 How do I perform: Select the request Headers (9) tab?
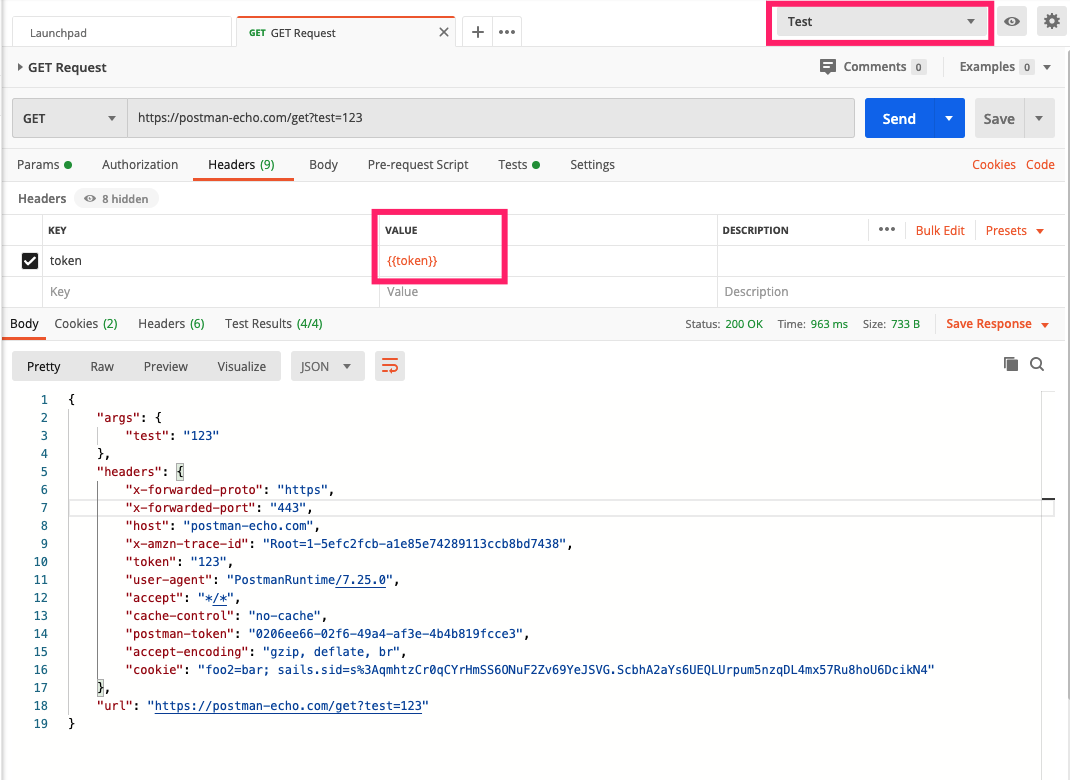(x=242, y=164)
